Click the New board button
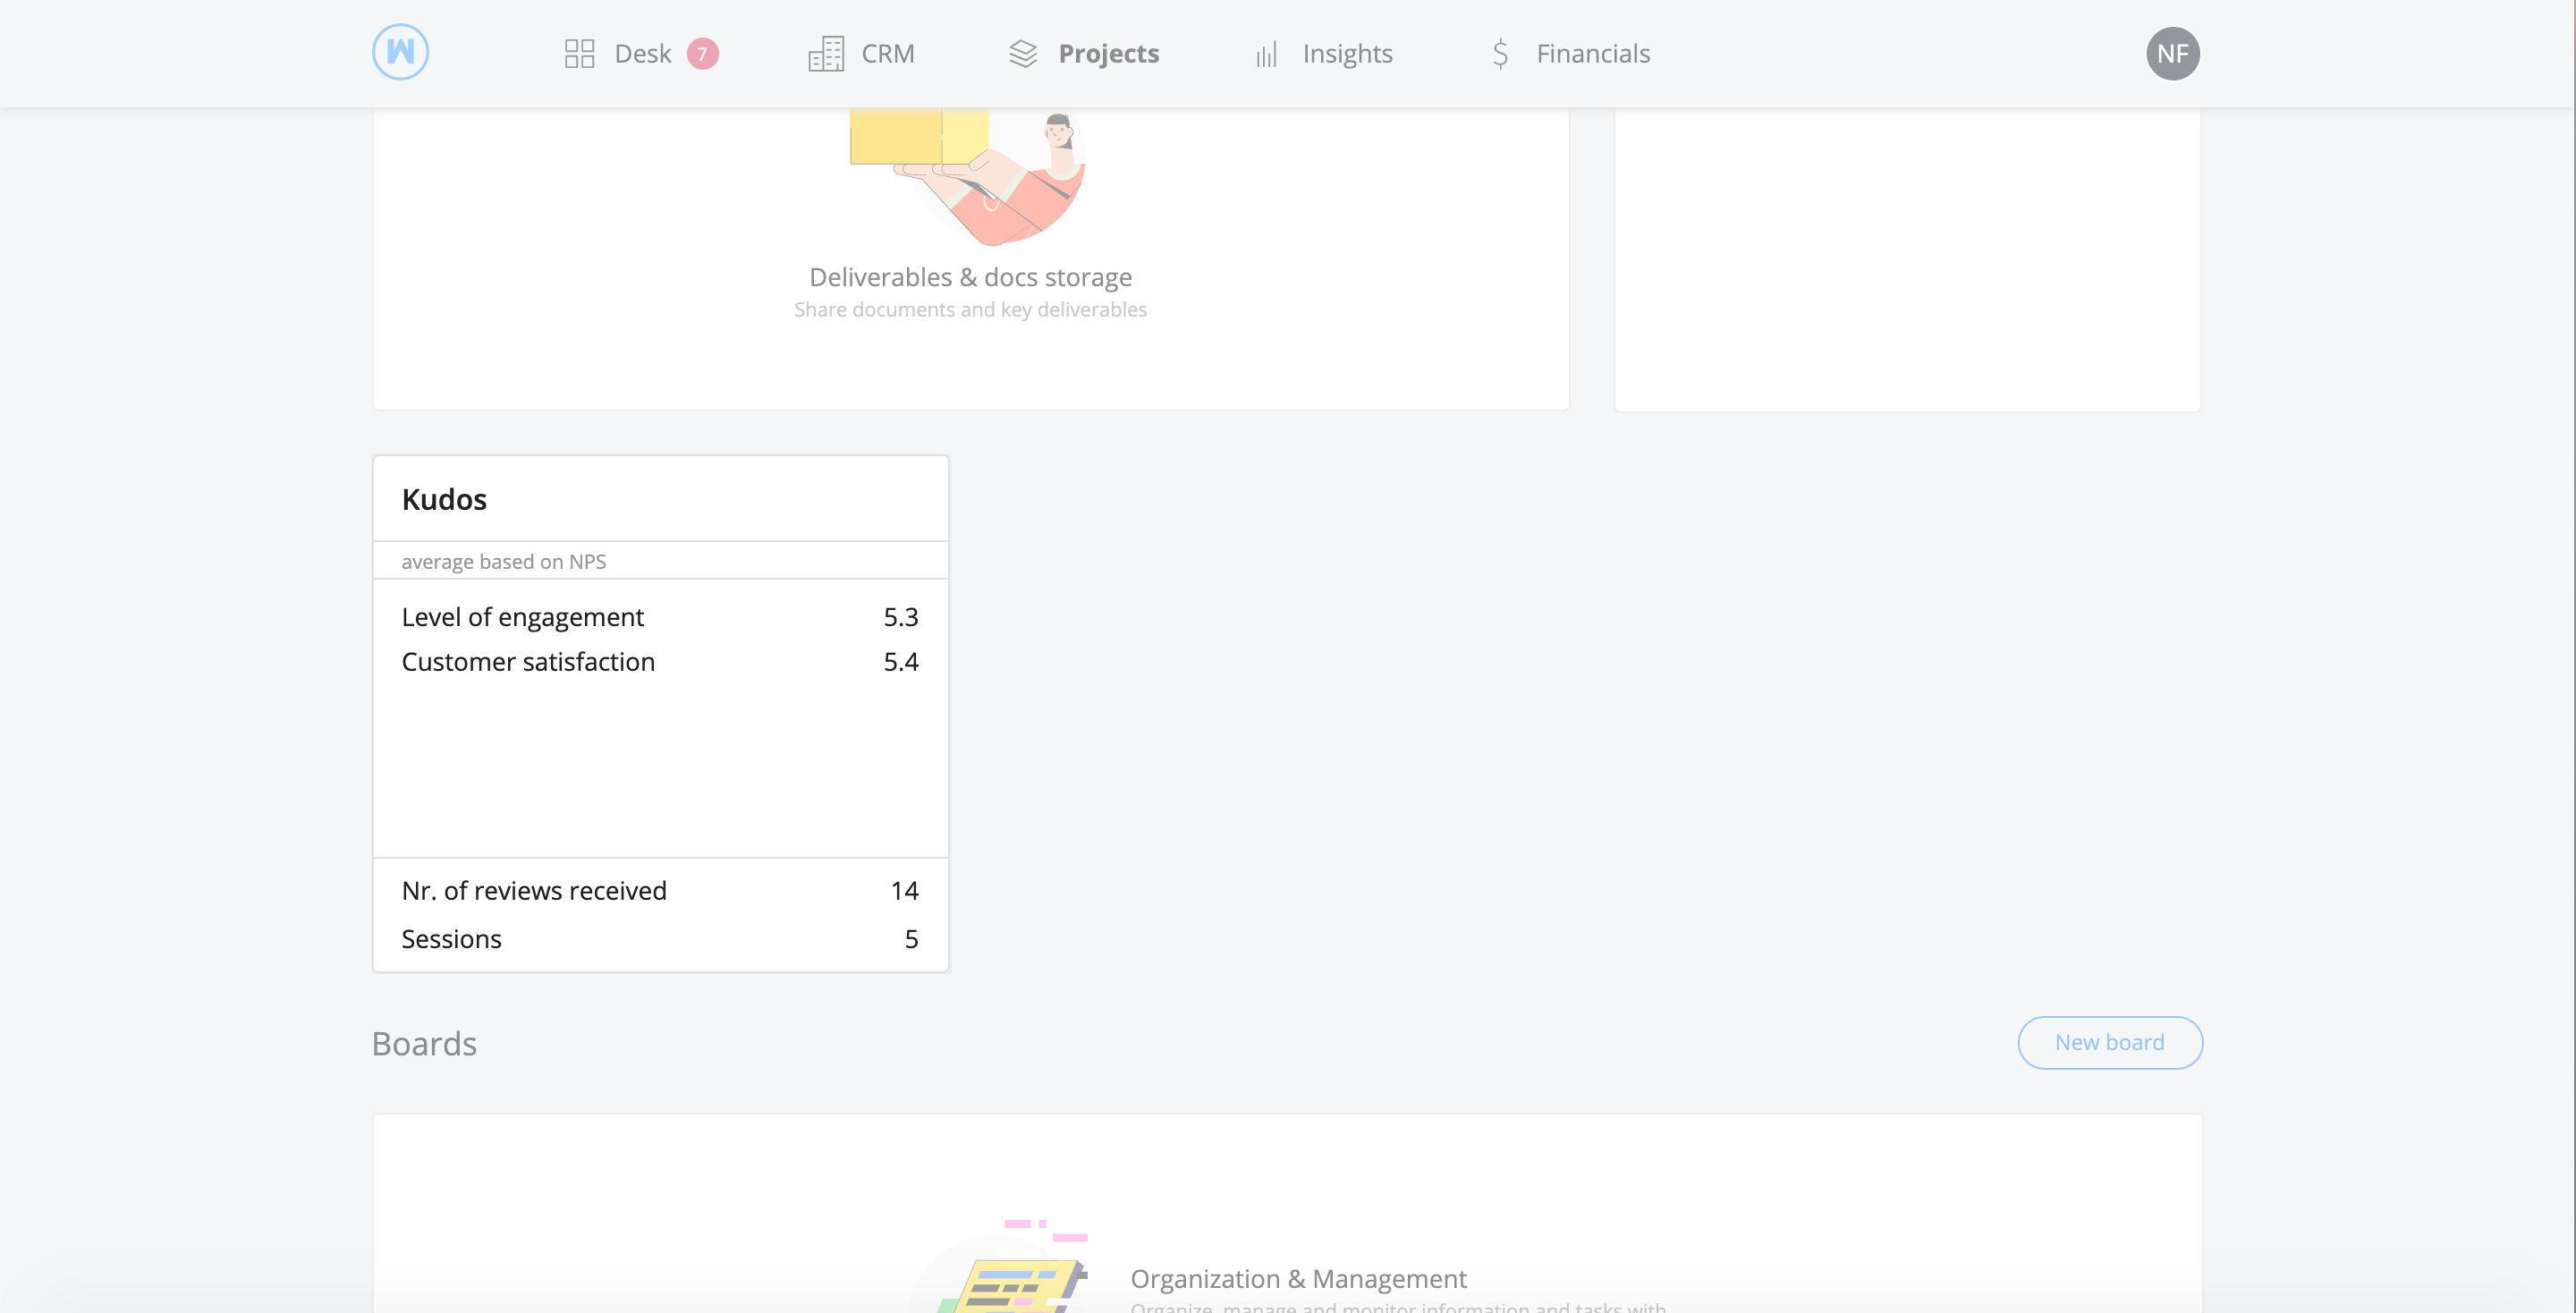2576x1313 pixels. (2110, 1042)
